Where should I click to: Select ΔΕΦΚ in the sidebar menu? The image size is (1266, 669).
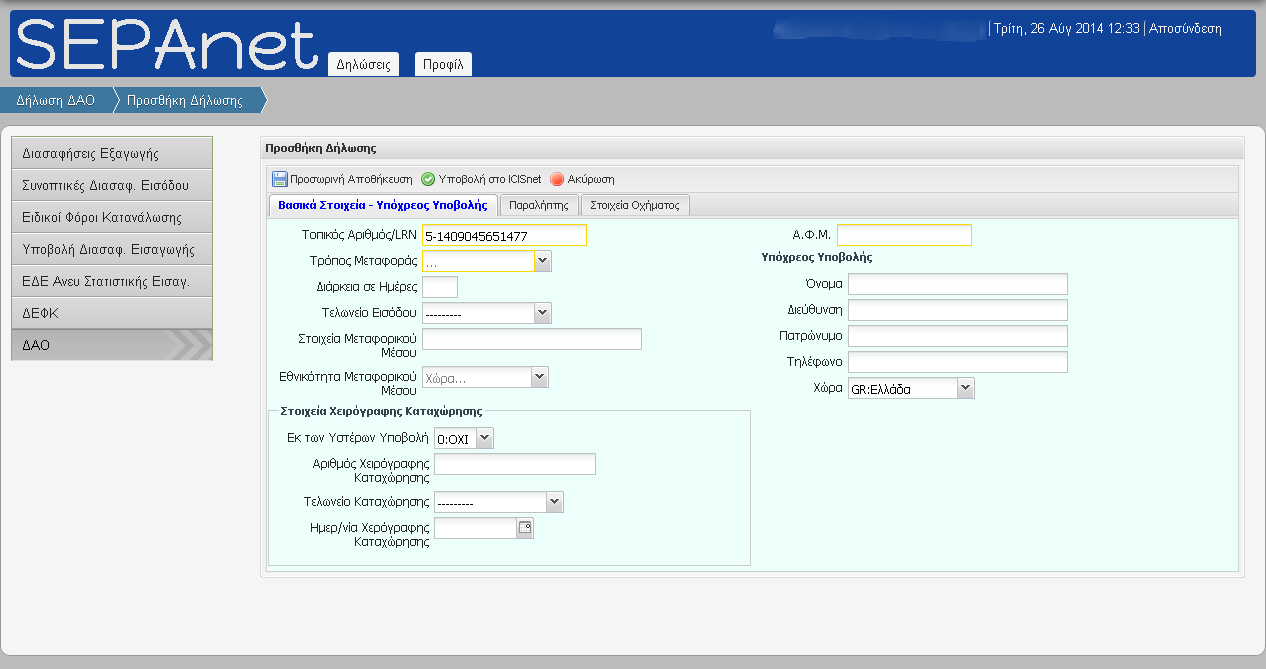pos(112,313)
